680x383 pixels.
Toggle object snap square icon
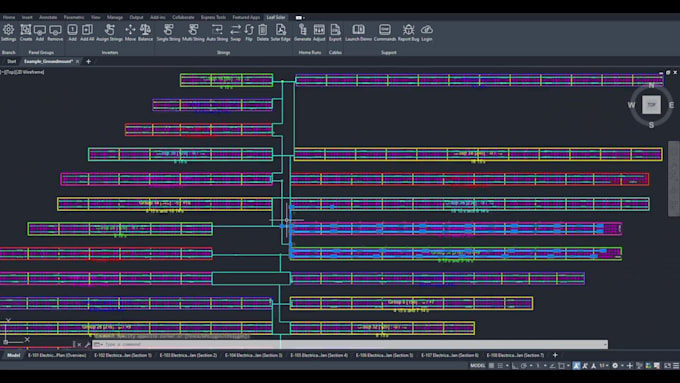562,366
